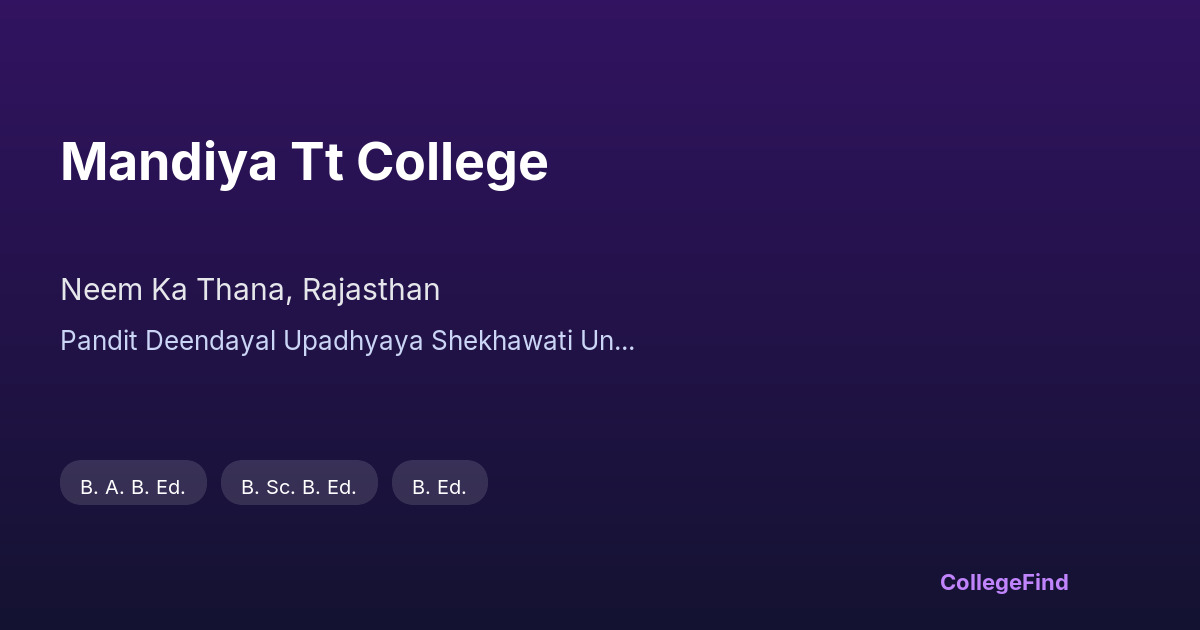This screenshot has width=1200, height=630.
Task: Click the Neem Ka Thana, Rajasthan location line
Action: [250, 290]
